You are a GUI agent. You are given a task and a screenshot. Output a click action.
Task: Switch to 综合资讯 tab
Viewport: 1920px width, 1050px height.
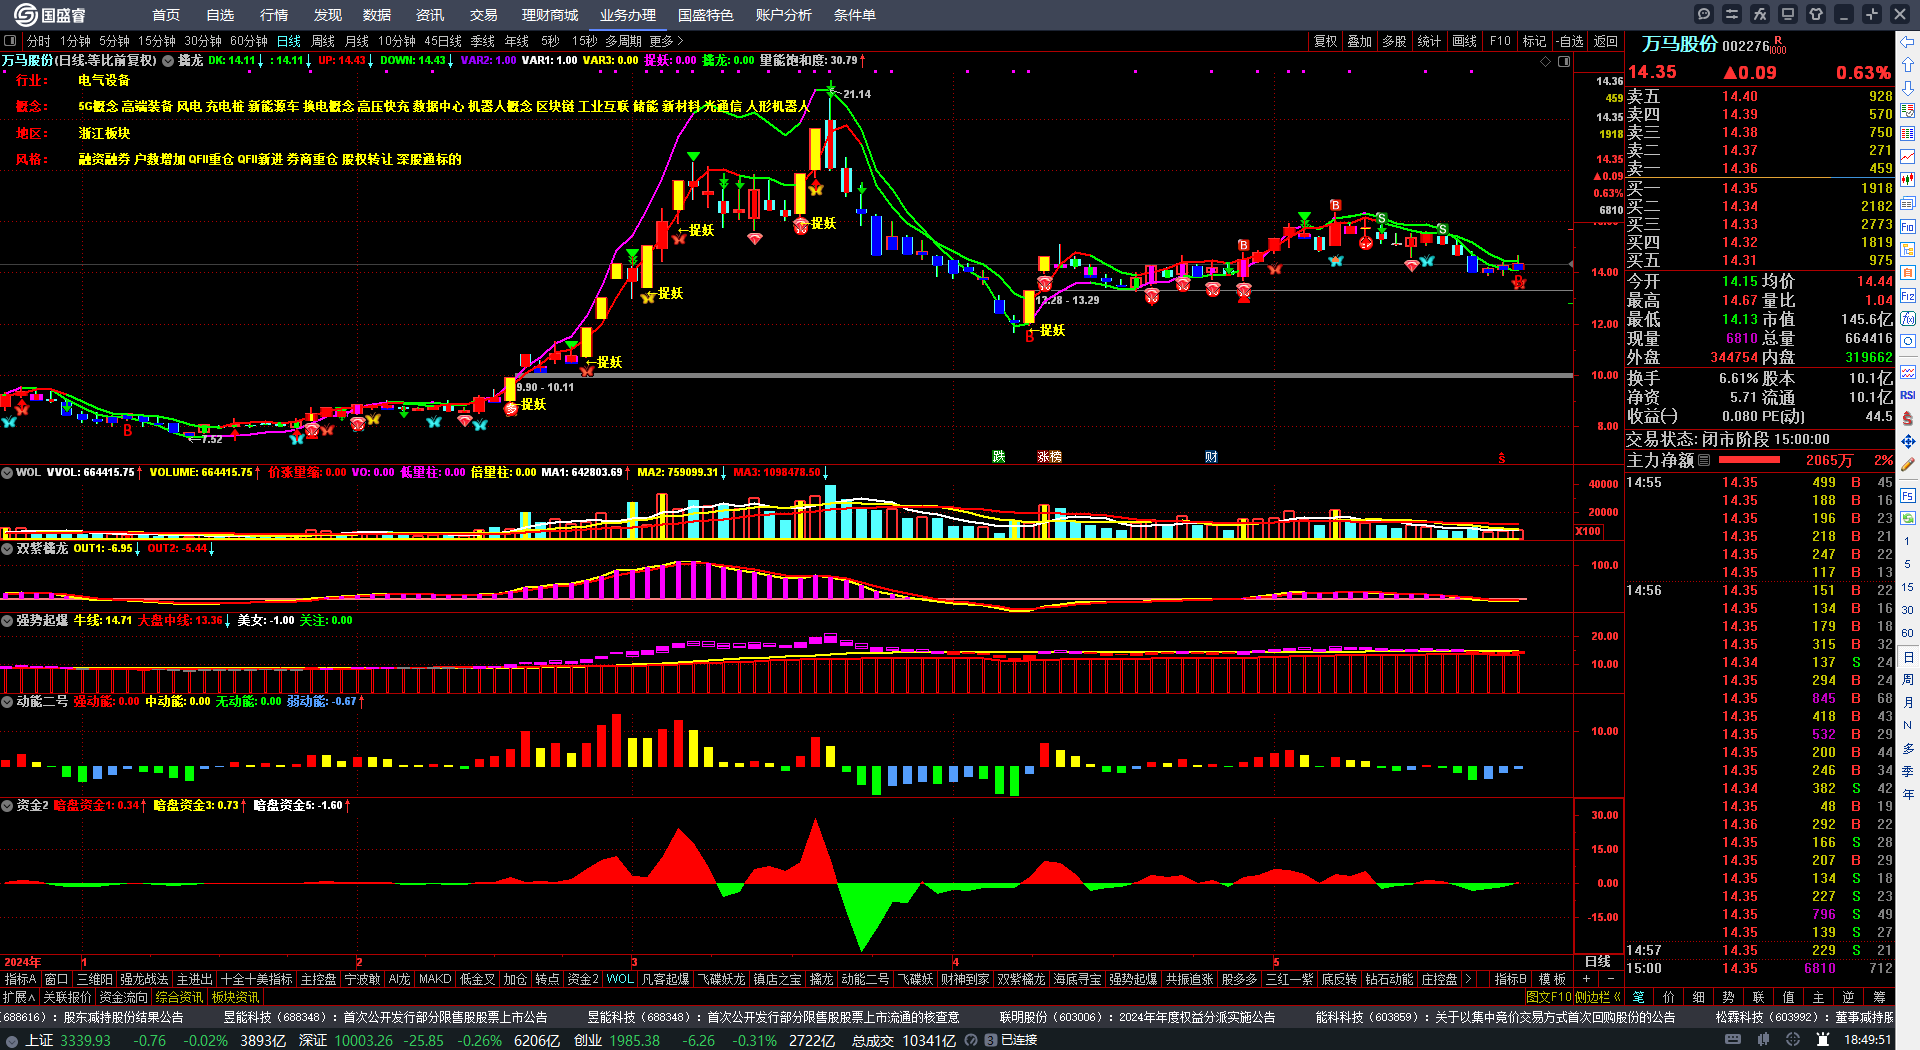(179, 997)
